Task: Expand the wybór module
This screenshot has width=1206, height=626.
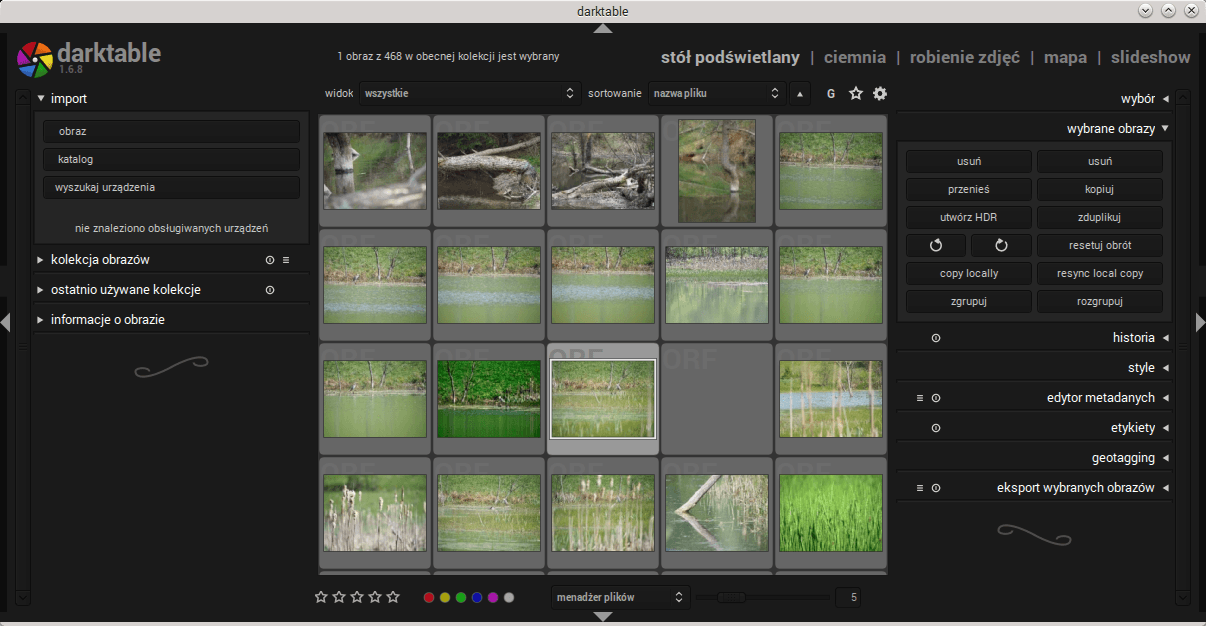Action: point(1165,99)
